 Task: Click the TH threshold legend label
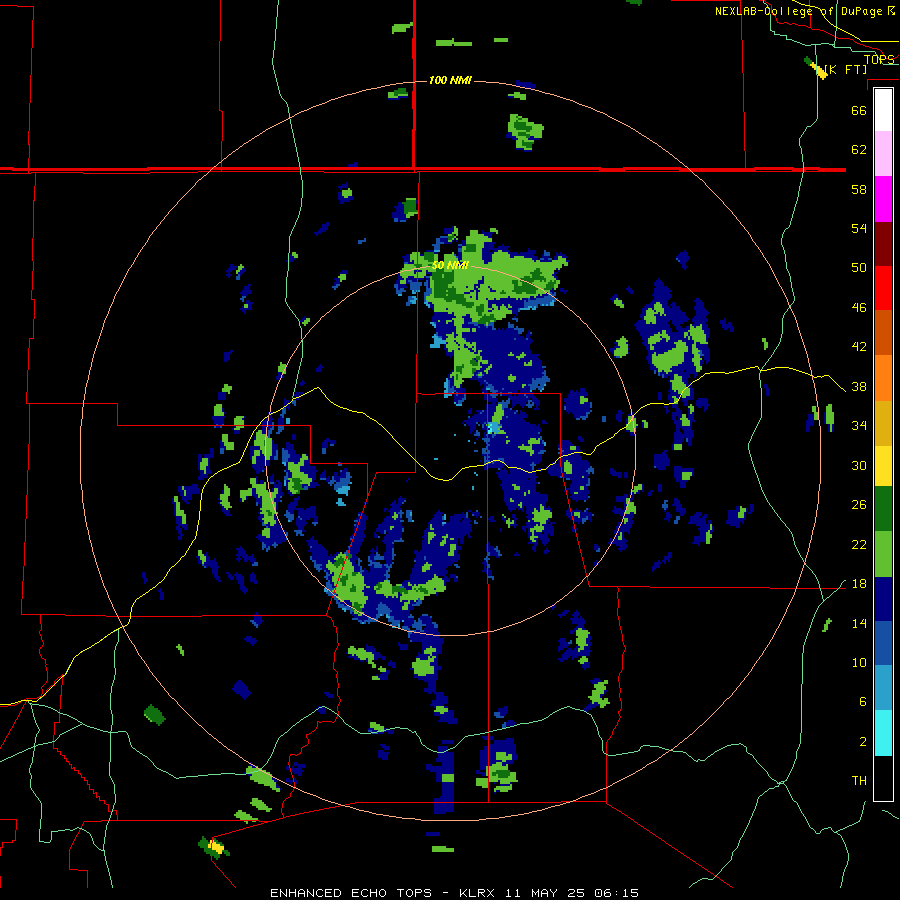(x=859, y=781)
